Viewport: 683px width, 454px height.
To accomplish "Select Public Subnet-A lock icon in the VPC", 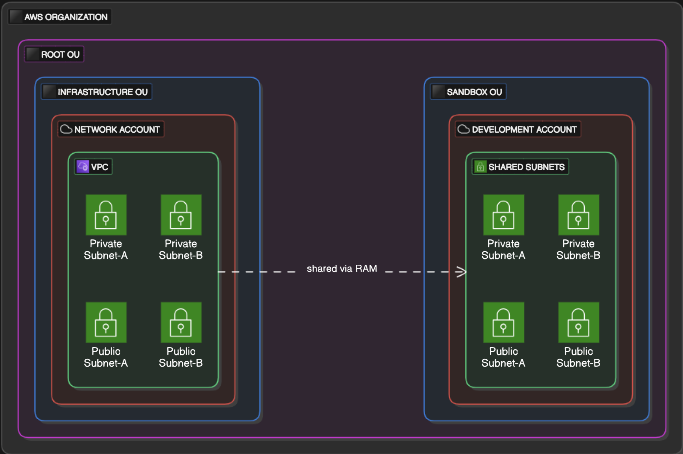I will (x=106, y=322).
